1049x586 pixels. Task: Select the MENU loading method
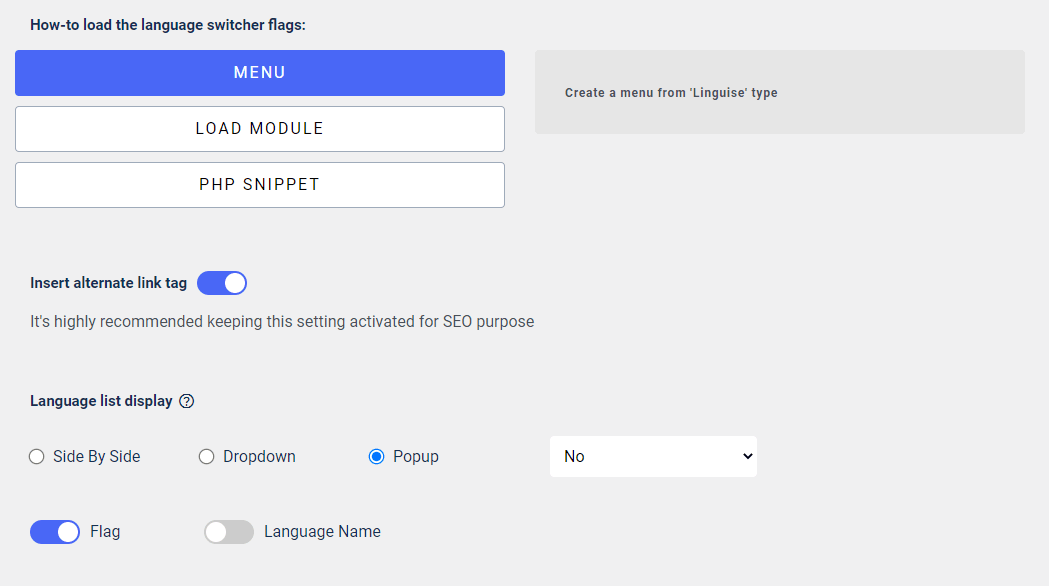click(260, 73)
